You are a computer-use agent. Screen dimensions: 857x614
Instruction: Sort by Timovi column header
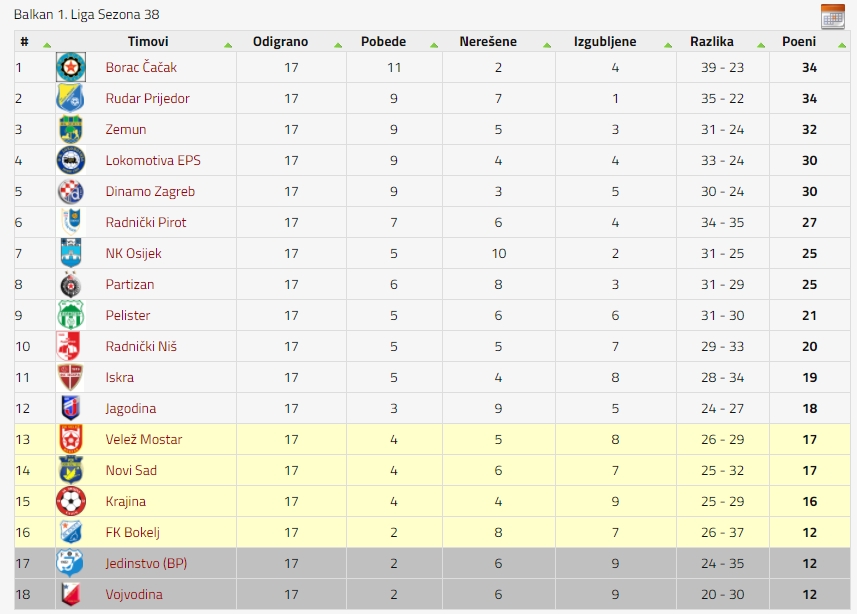tap(148, 42)
